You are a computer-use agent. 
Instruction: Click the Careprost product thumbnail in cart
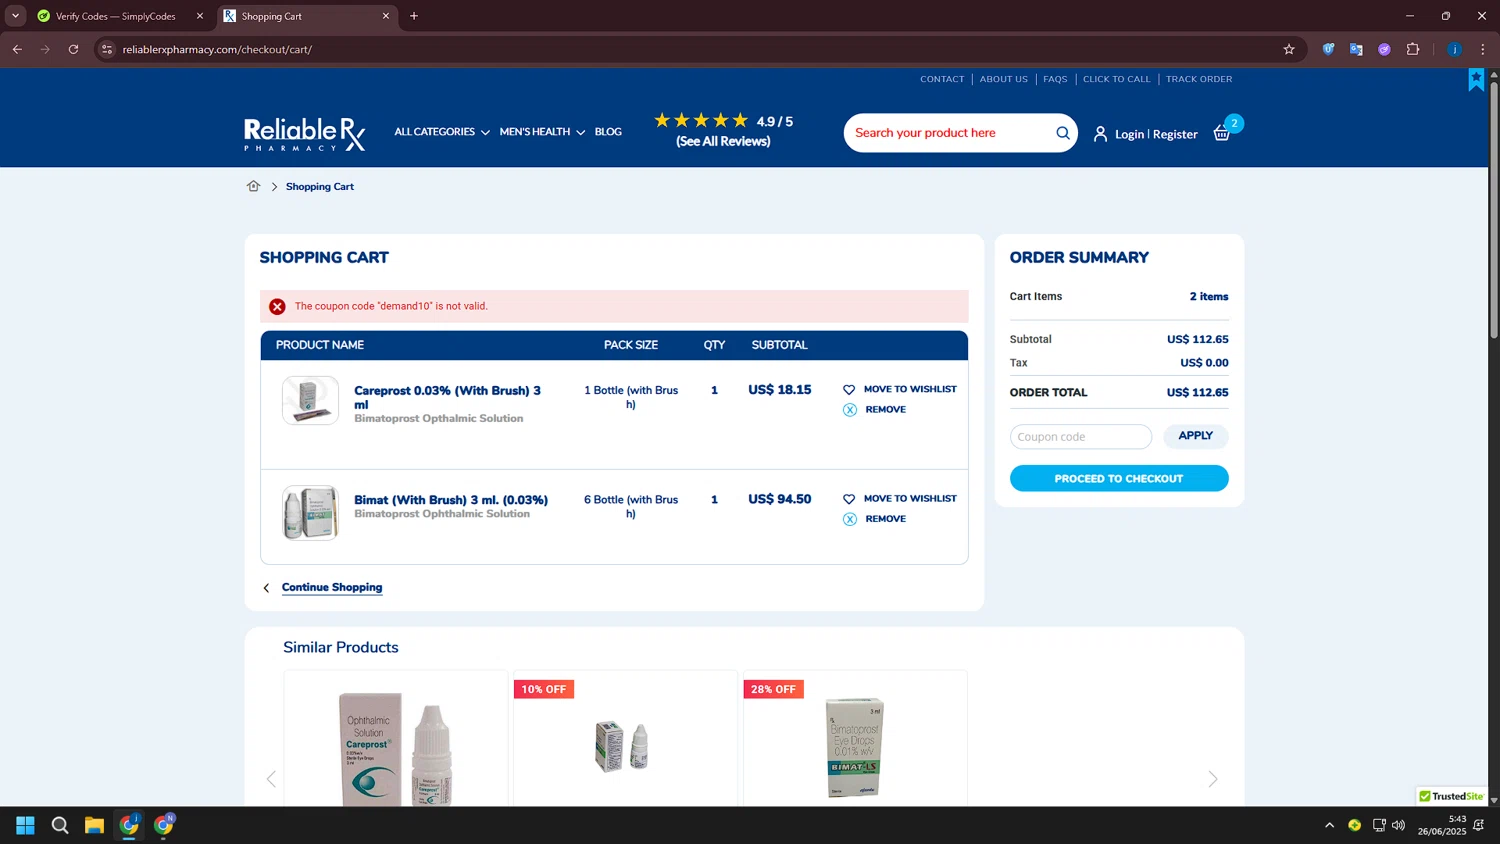point(310,400)
